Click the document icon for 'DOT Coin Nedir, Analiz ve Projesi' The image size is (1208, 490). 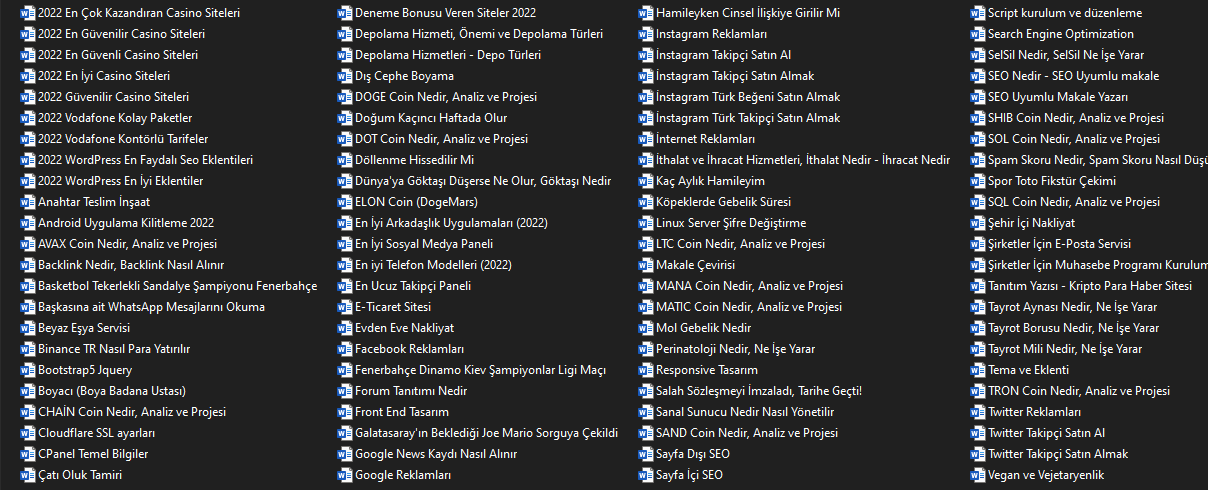pyautogui.click(x=345, y=139)
